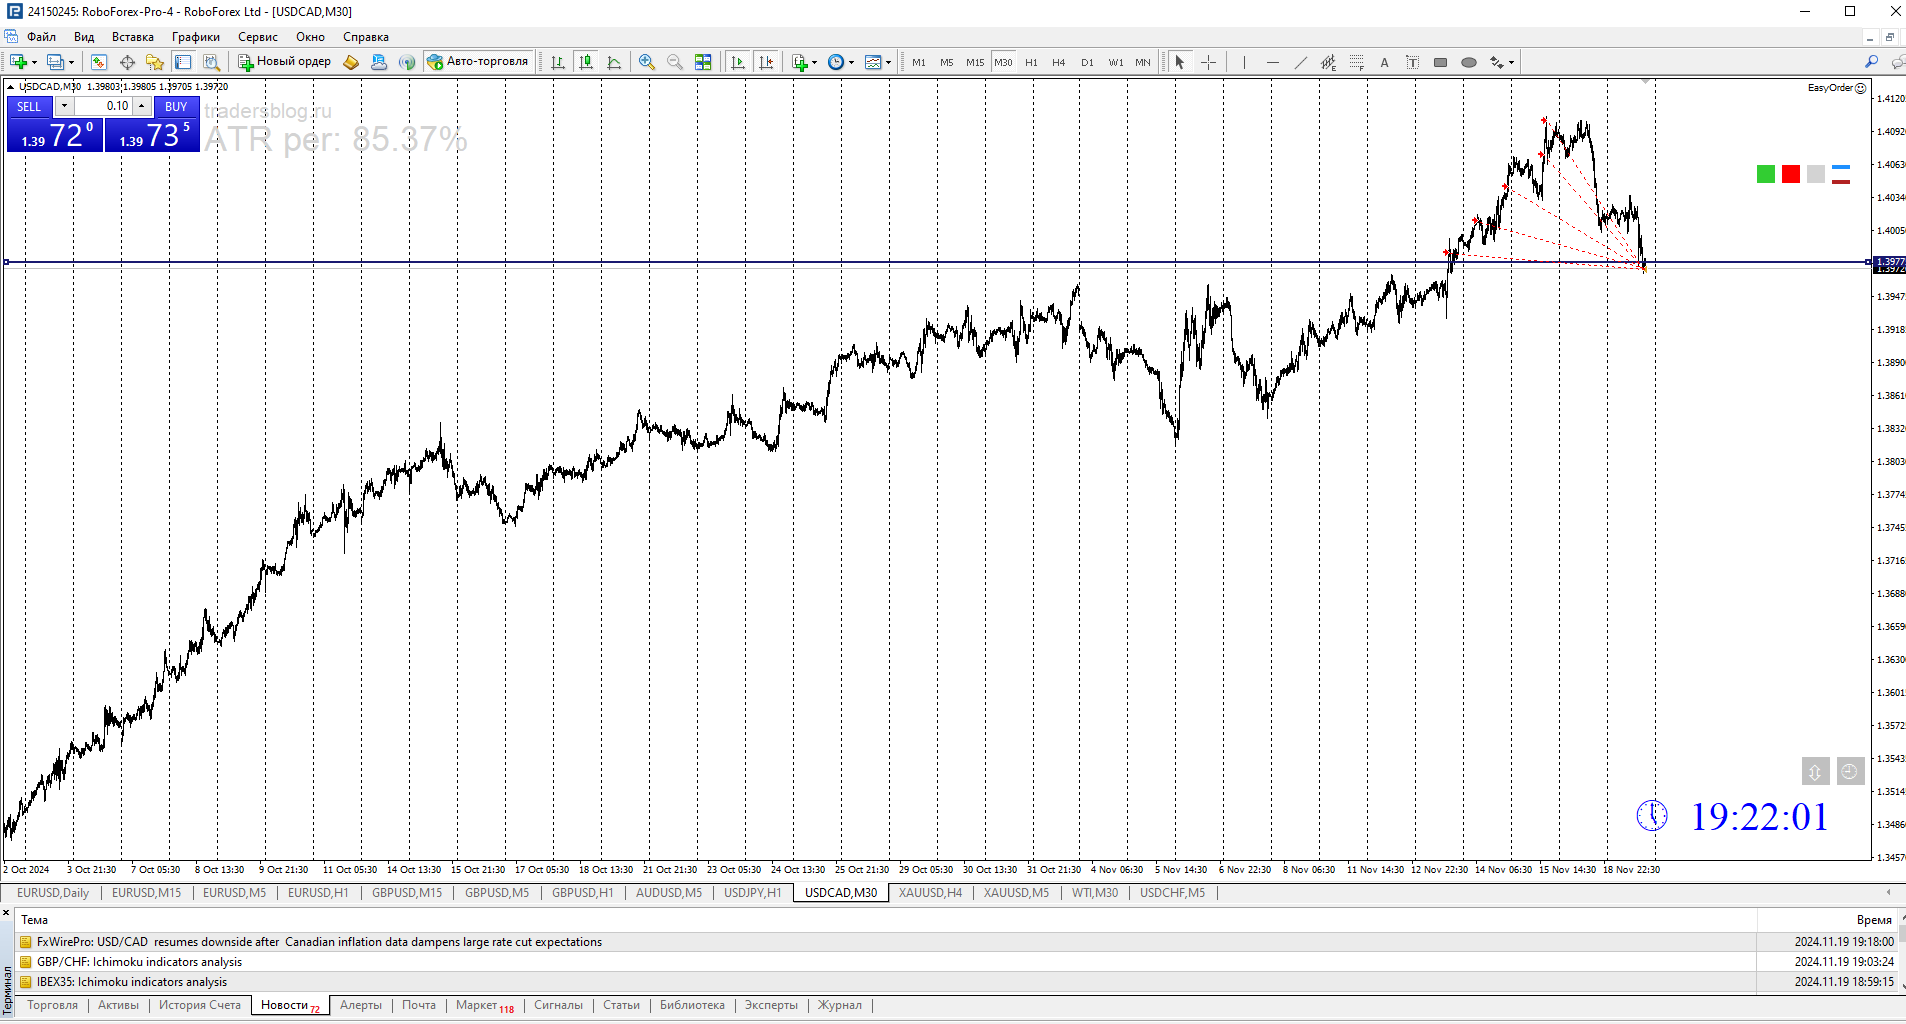
Task: Click the Zoom In magnifier icon
Action: 647,62
